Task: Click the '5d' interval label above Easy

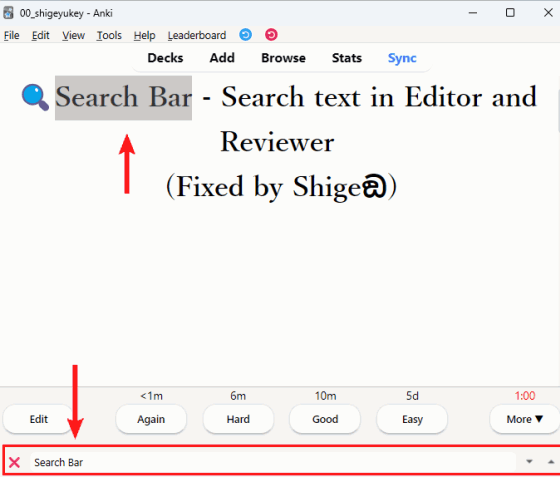Action: point(412,396)
